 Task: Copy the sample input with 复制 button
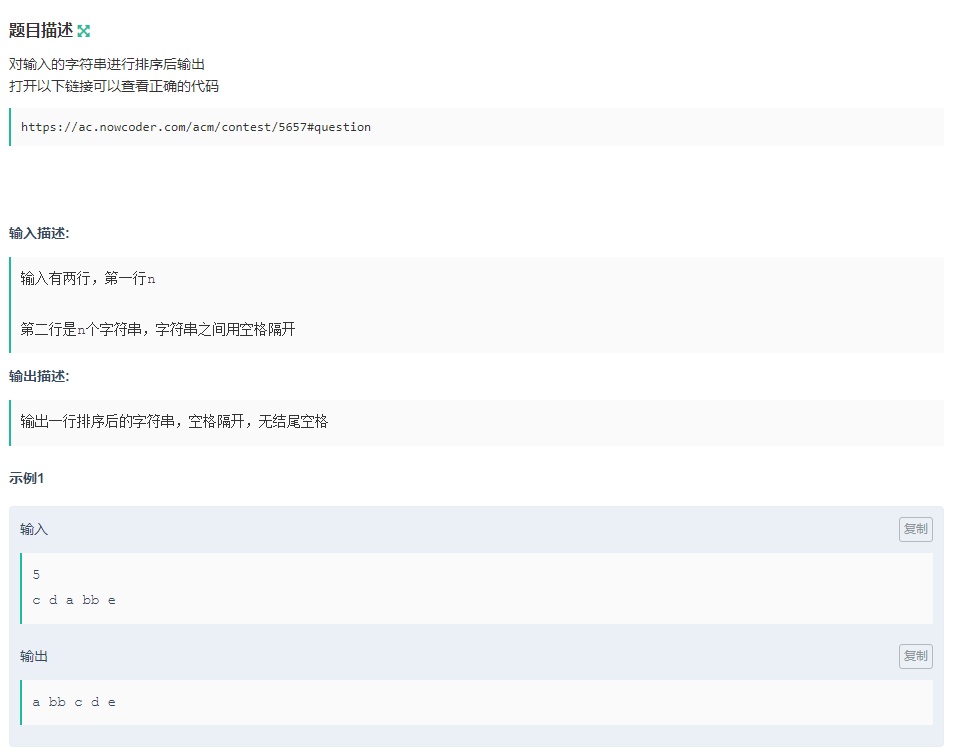[x=915, y=529]
